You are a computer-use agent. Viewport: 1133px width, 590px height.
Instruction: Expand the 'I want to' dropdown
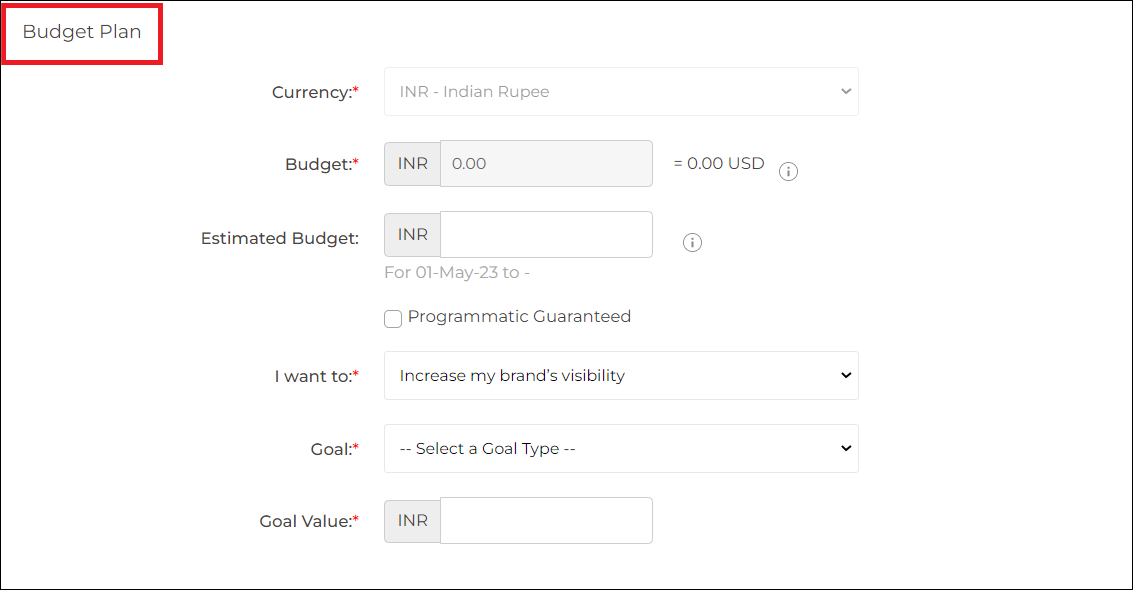(x=621, y=376)
